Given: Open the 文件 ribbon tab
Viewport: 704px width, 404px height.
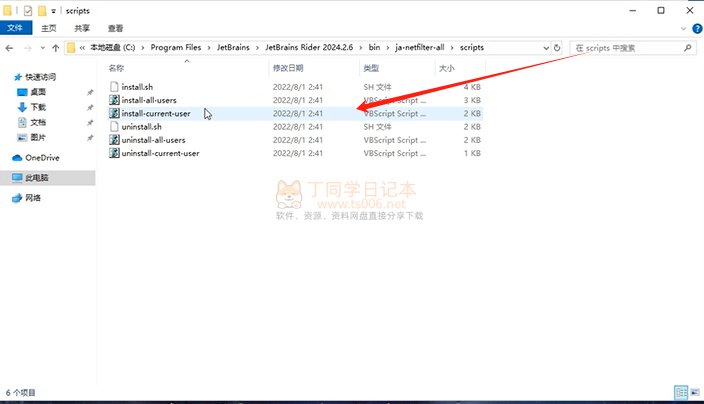Looking at the screenshot, I should 15,28.
